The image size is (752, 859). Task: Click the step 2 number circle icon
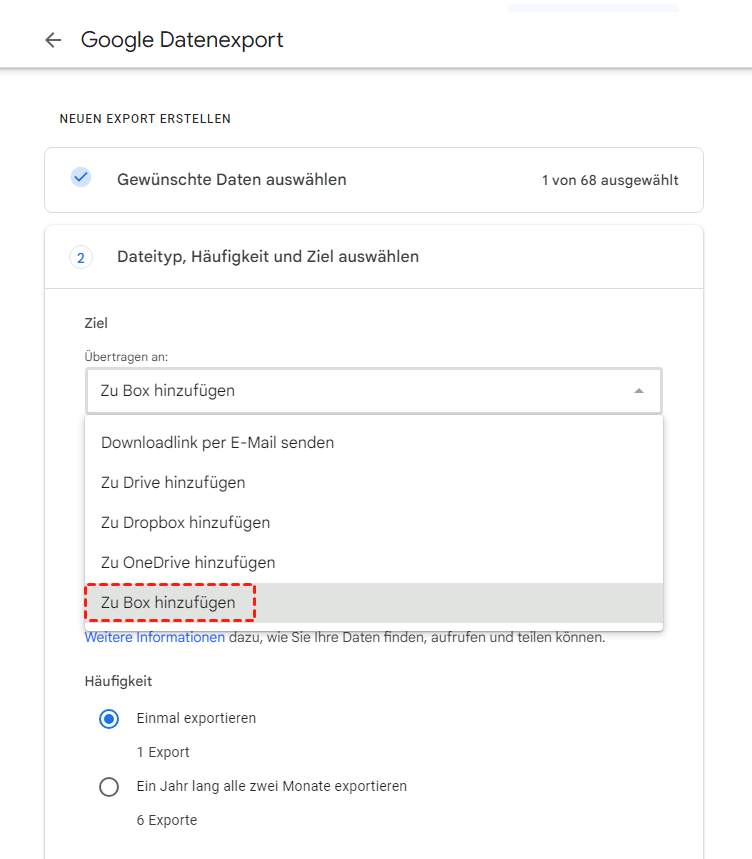point(81,257)
